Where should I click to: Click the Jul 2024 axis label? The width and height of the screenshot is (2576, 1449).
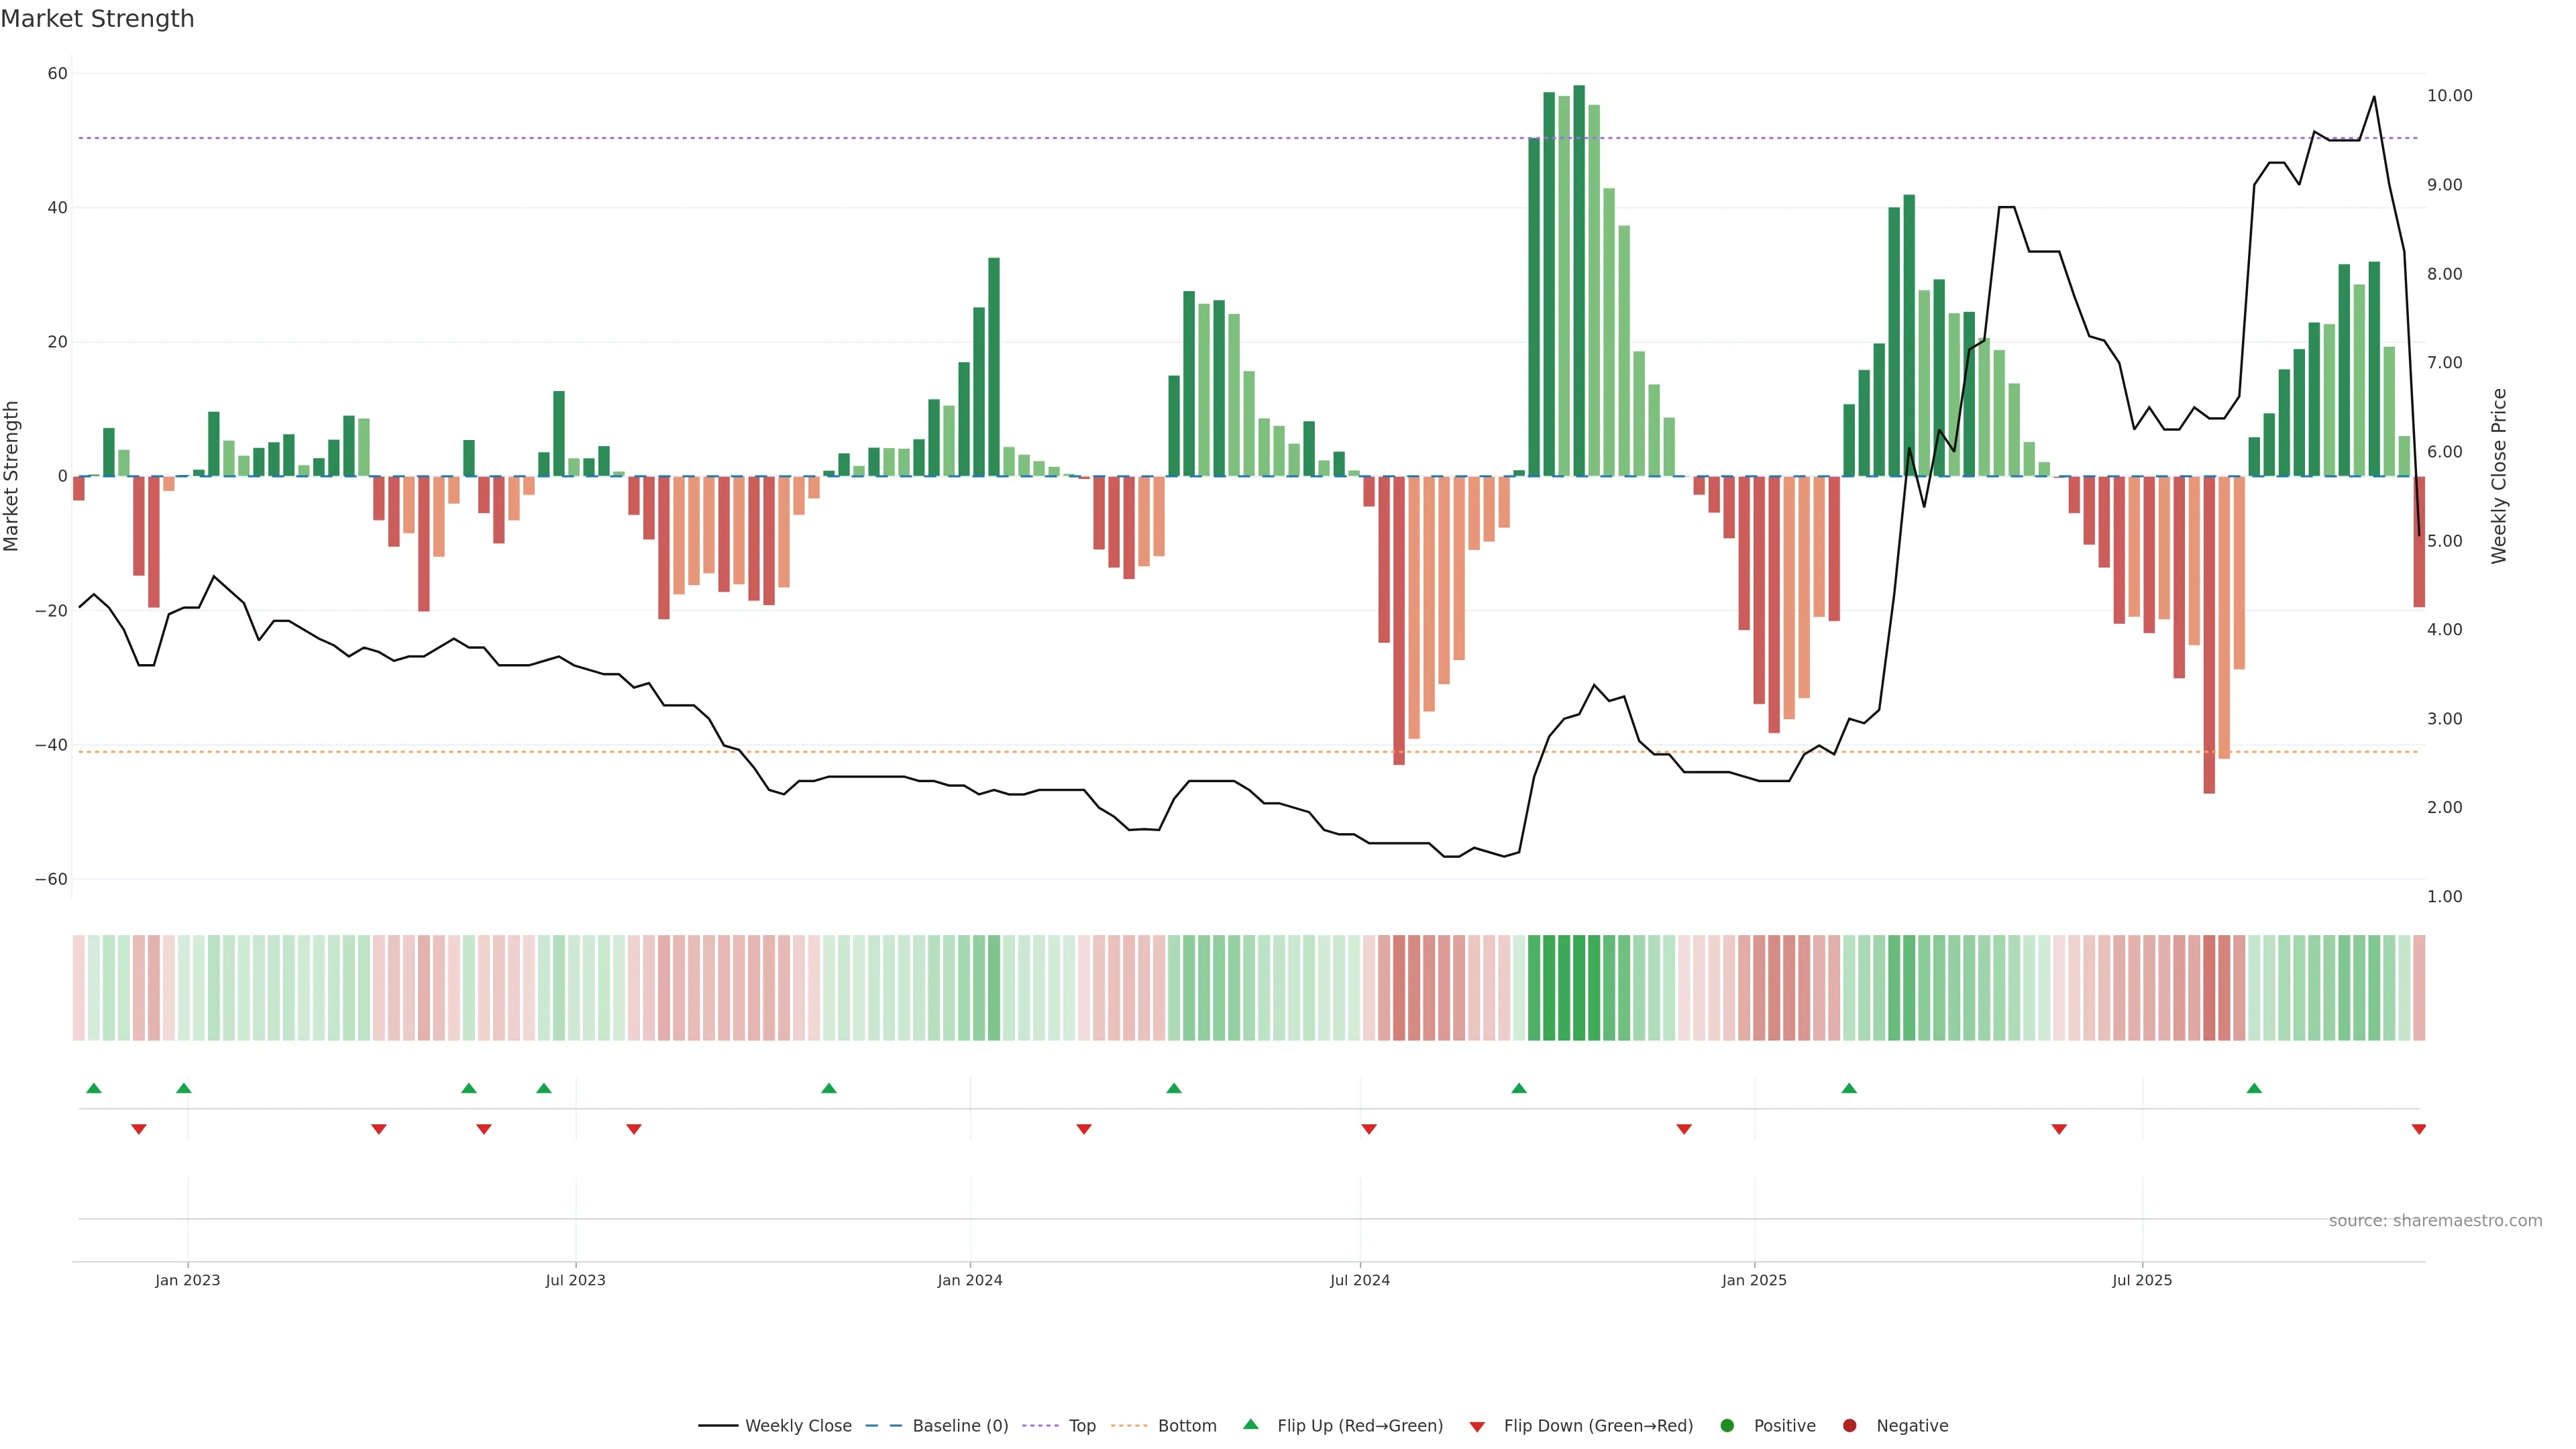(1359, 1280)
